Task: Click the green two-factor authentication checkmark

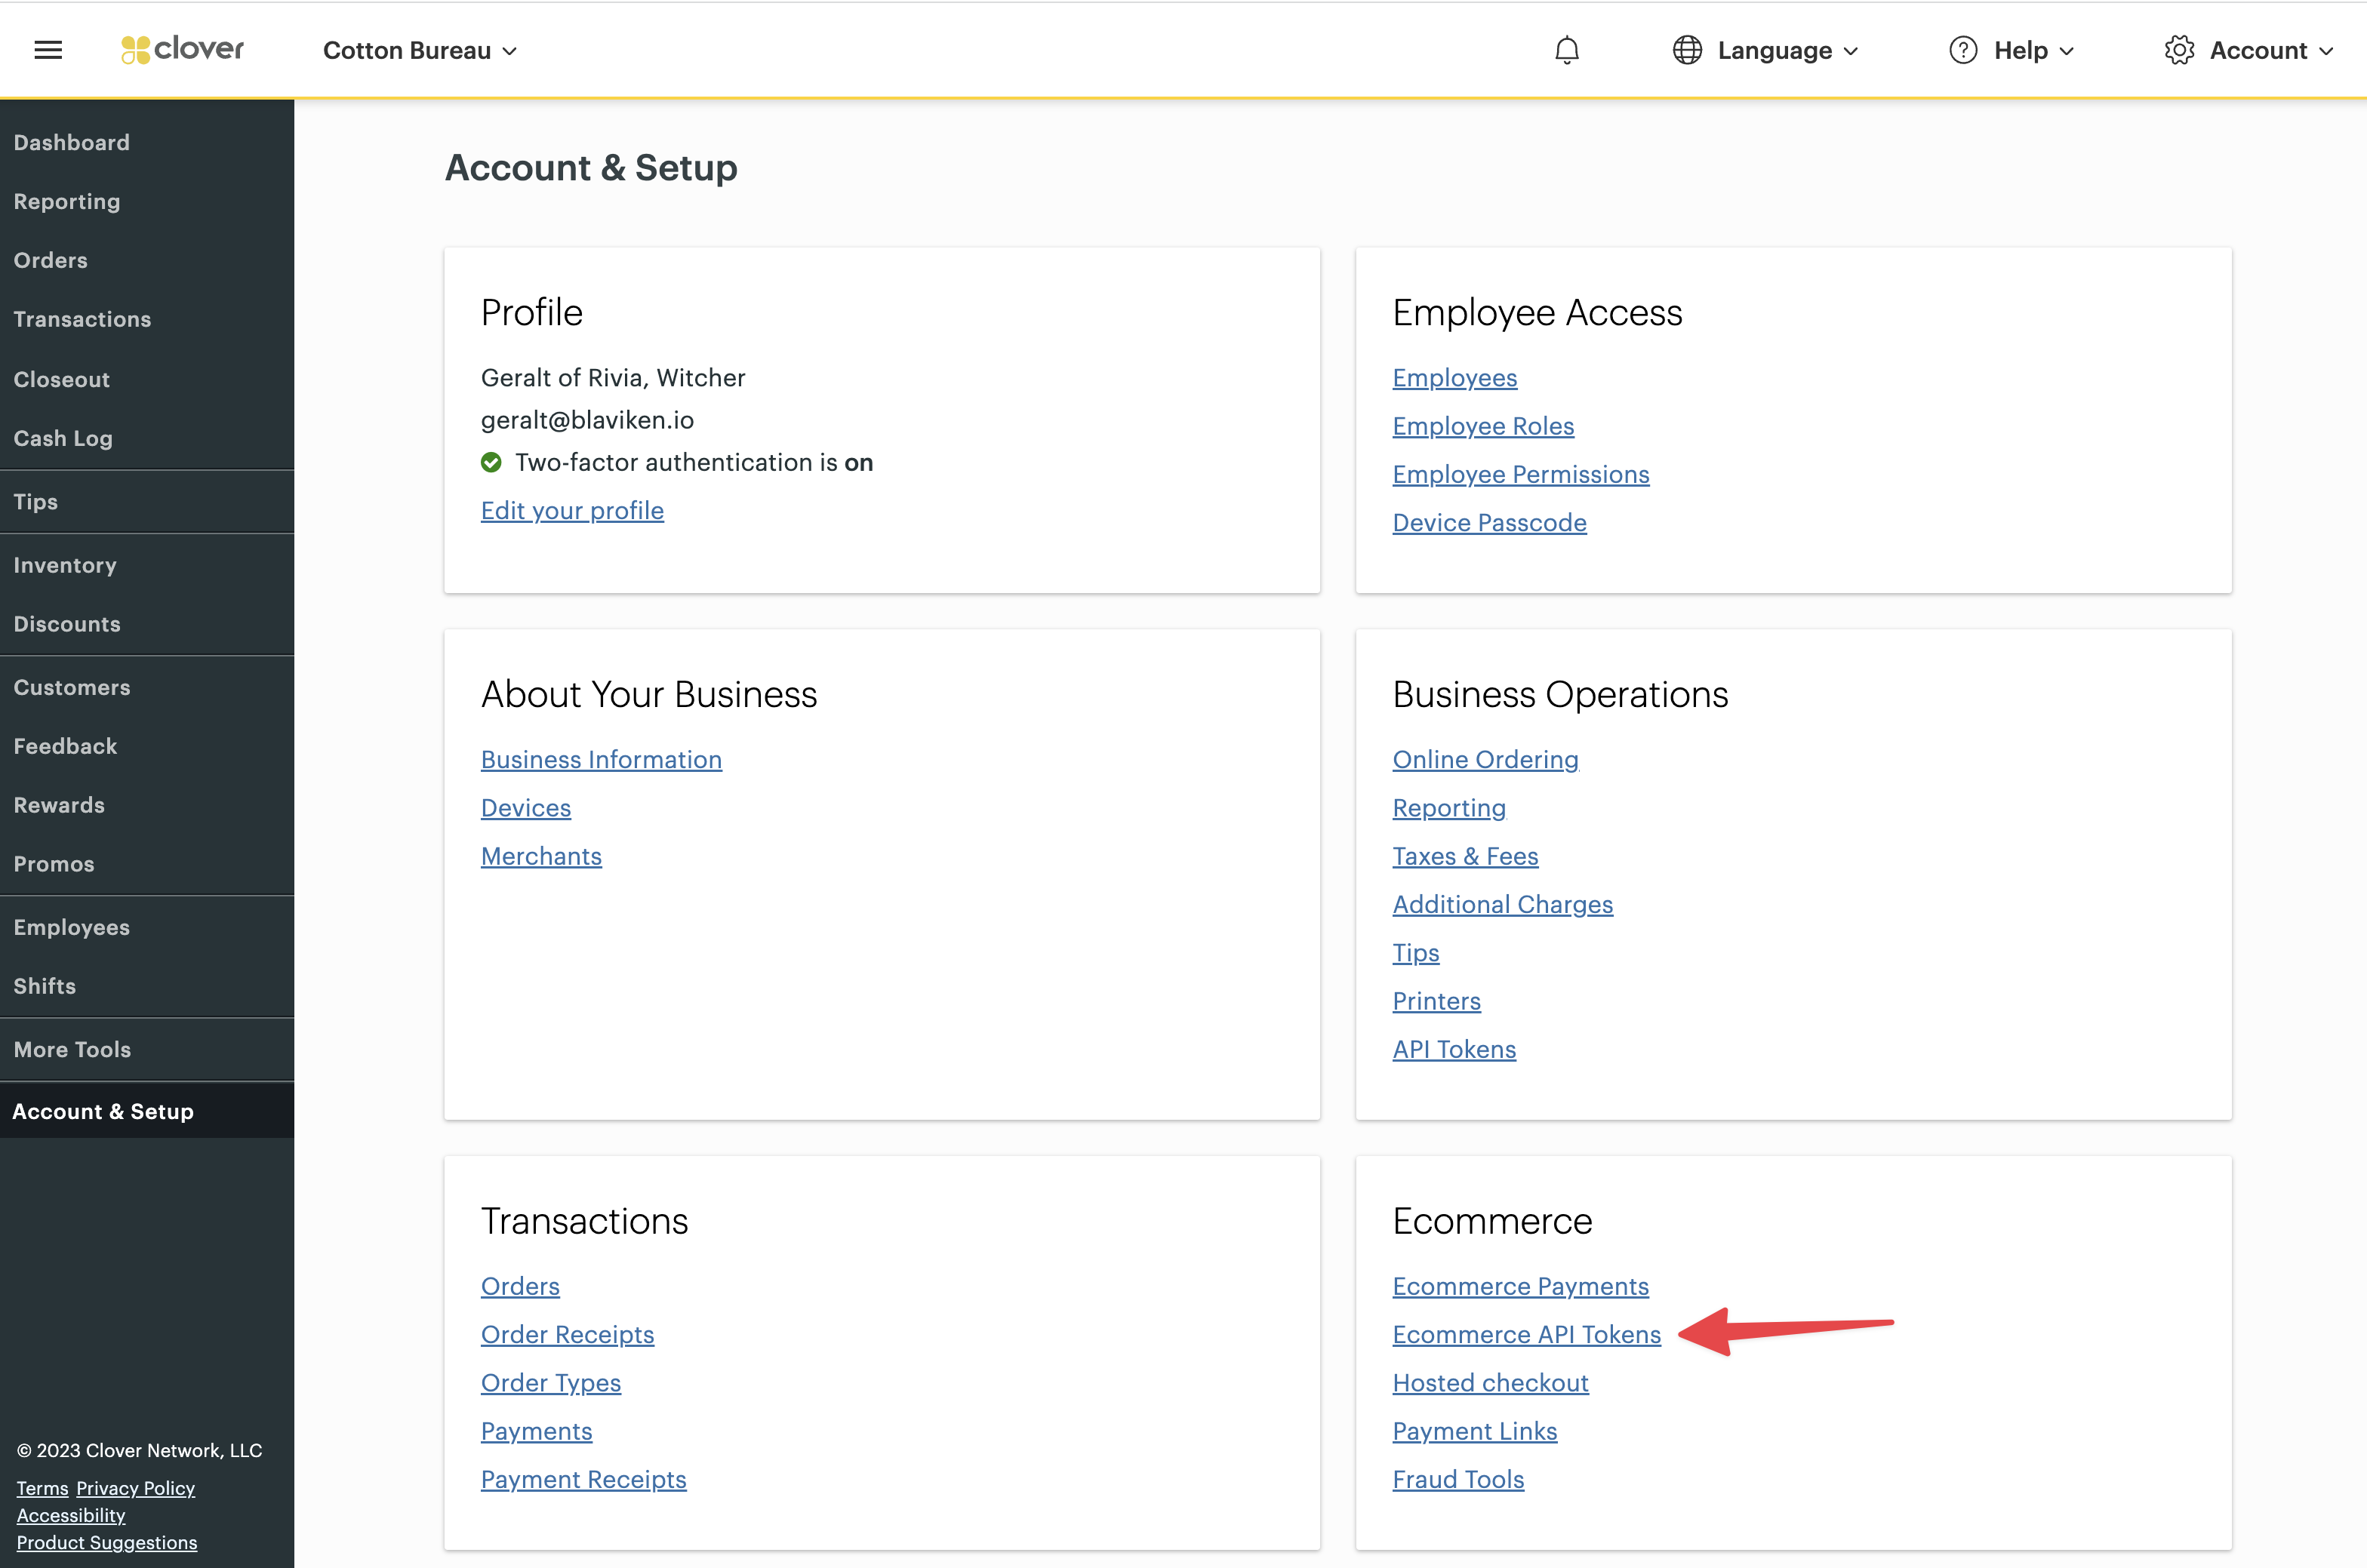Action: [x=491, y=462]
